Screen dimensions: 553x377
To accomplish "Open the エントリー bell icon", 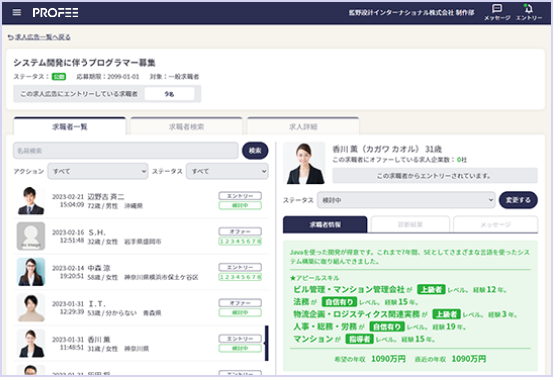I will (529, 12).
